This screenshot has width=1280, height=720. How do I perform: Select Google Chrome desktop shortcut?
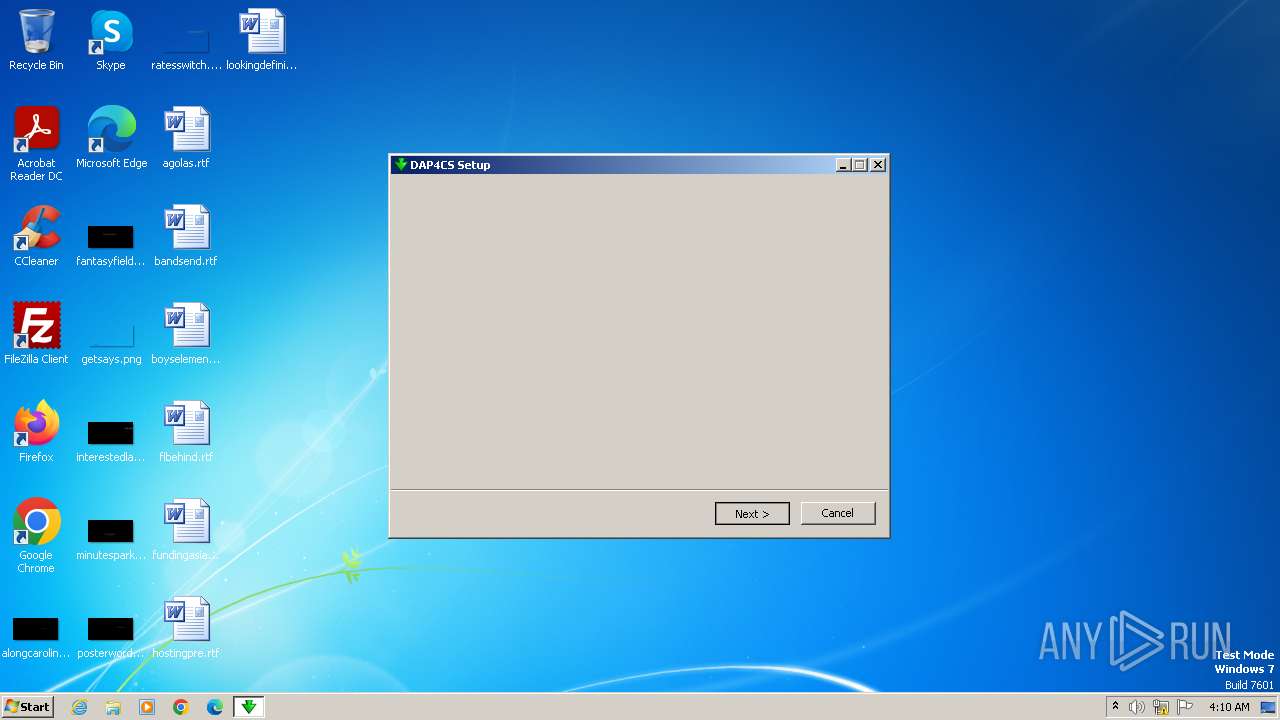click(x=36, y=536)
